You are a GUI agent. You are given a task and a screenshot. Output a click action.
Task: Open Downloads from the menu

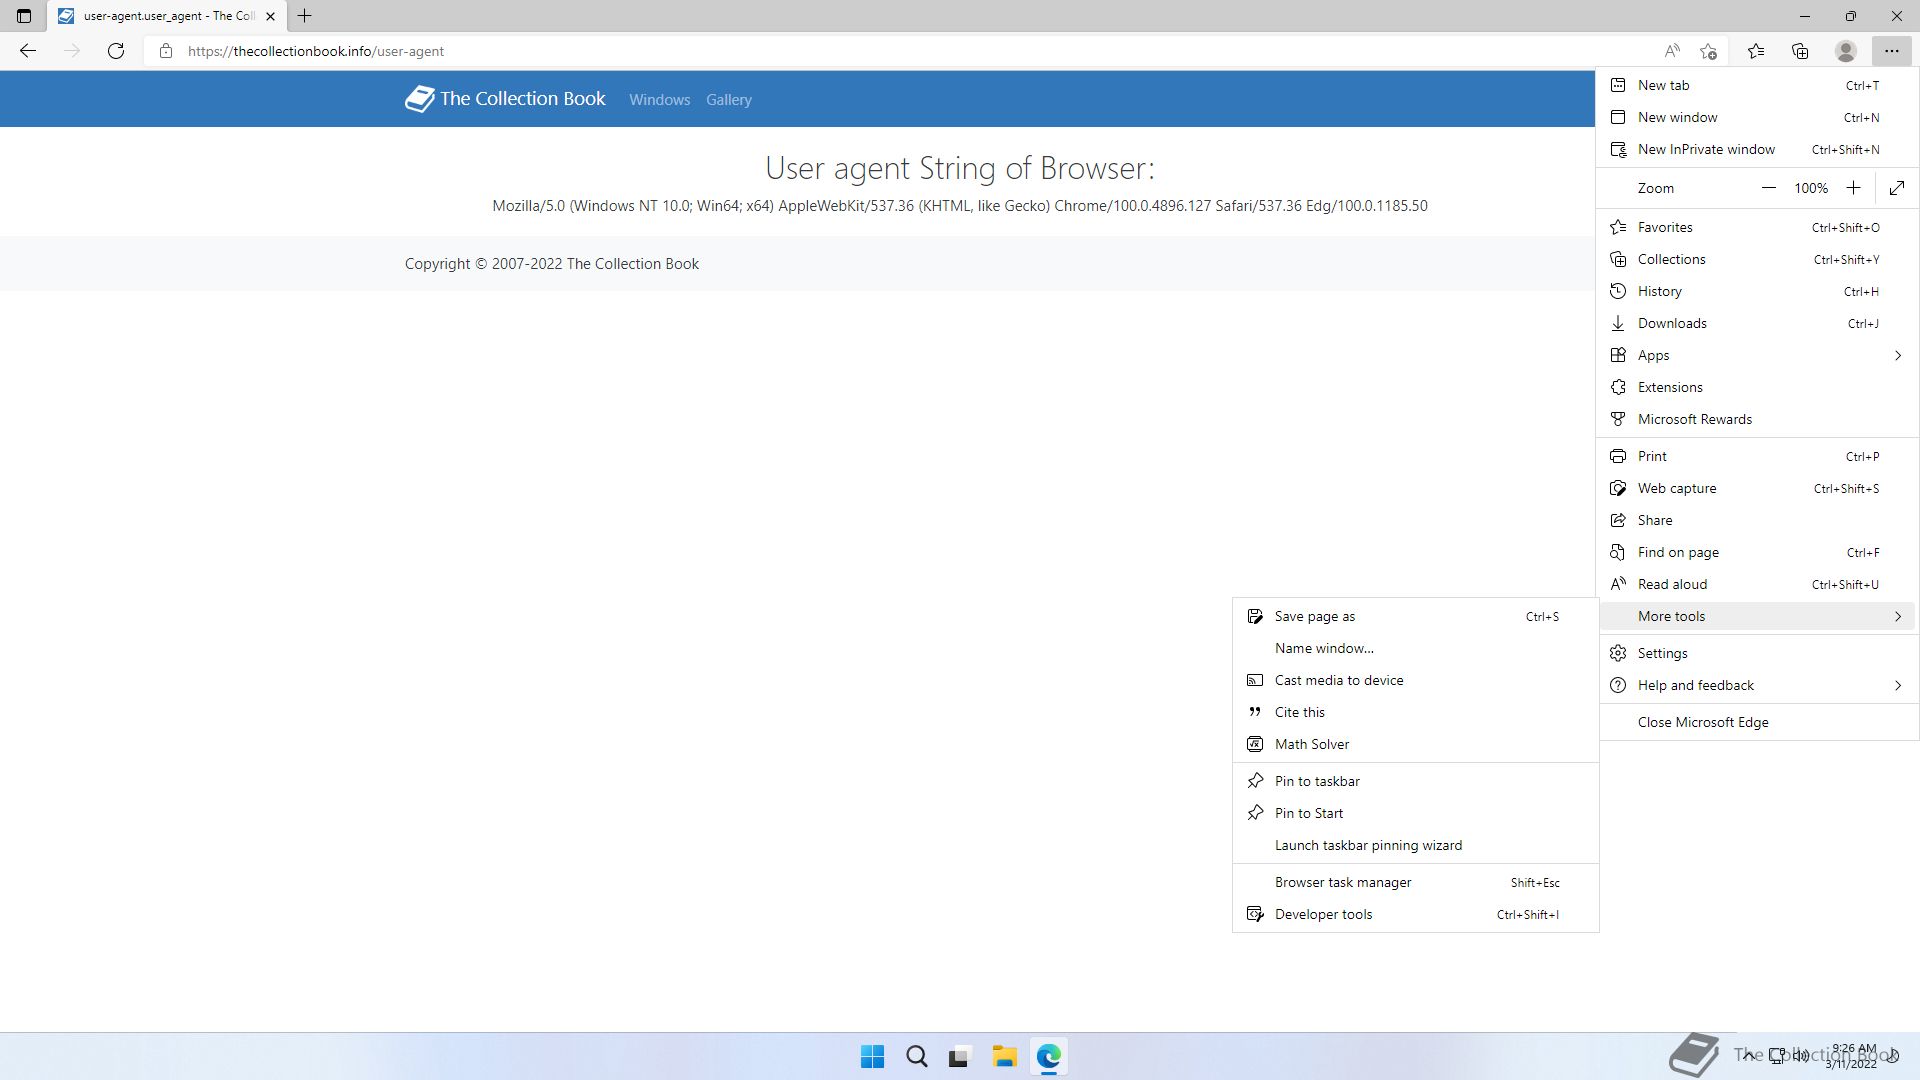coord(1757,323)
